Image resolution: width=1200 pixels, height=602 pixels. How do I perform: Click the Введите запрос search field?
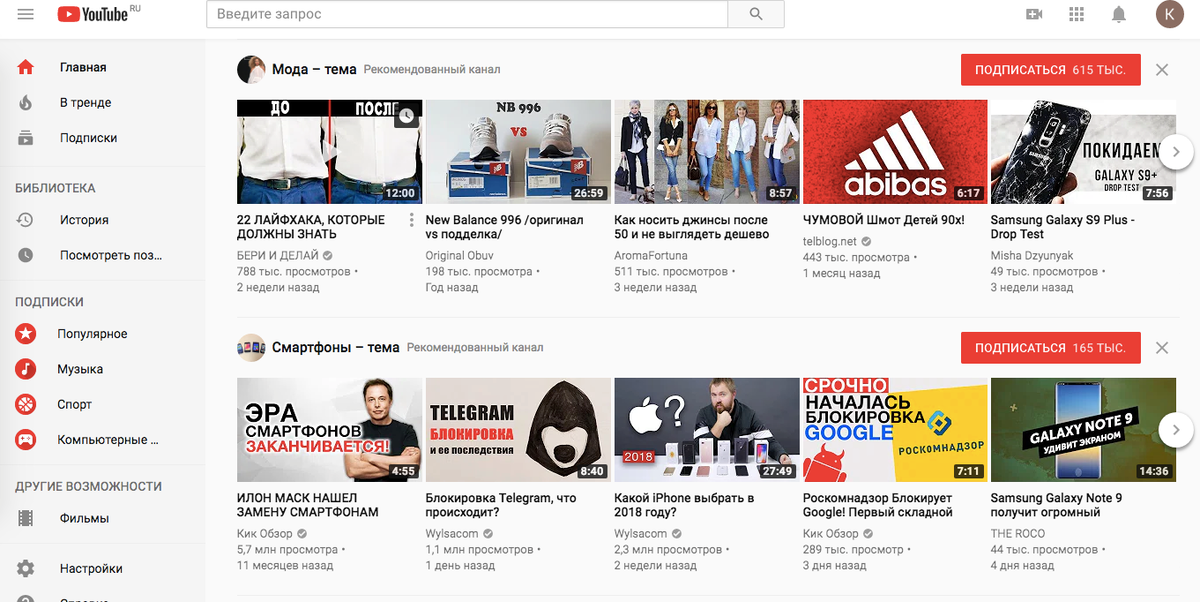466,14
